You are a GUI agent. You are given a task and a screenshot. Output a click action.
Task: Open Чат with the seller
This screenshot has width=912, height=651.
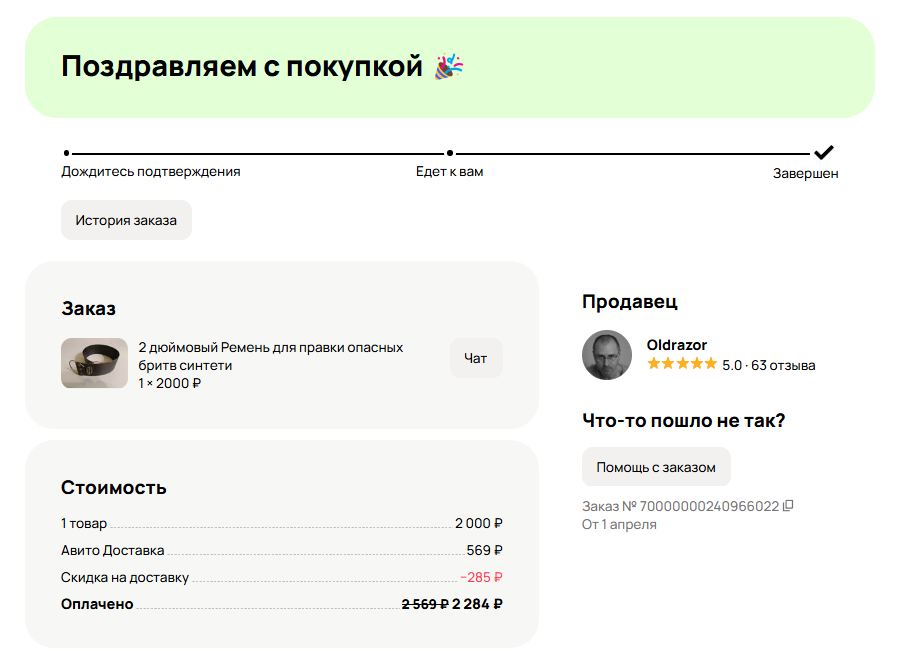476,358
